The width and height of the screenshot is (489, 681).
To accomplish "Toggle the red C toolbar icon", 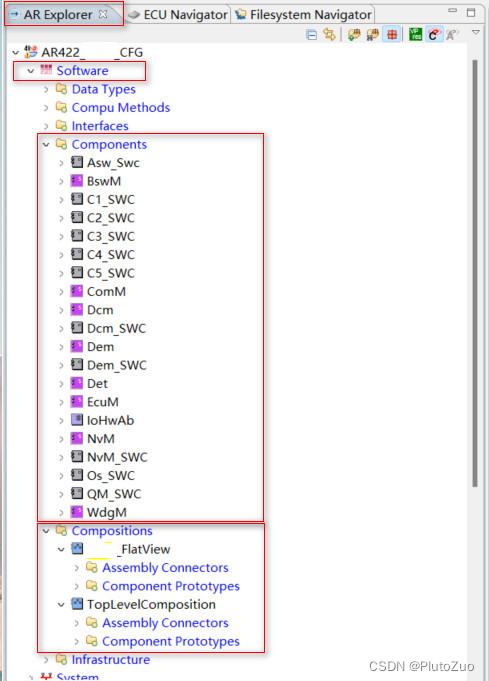I will [x=433, y=35].
